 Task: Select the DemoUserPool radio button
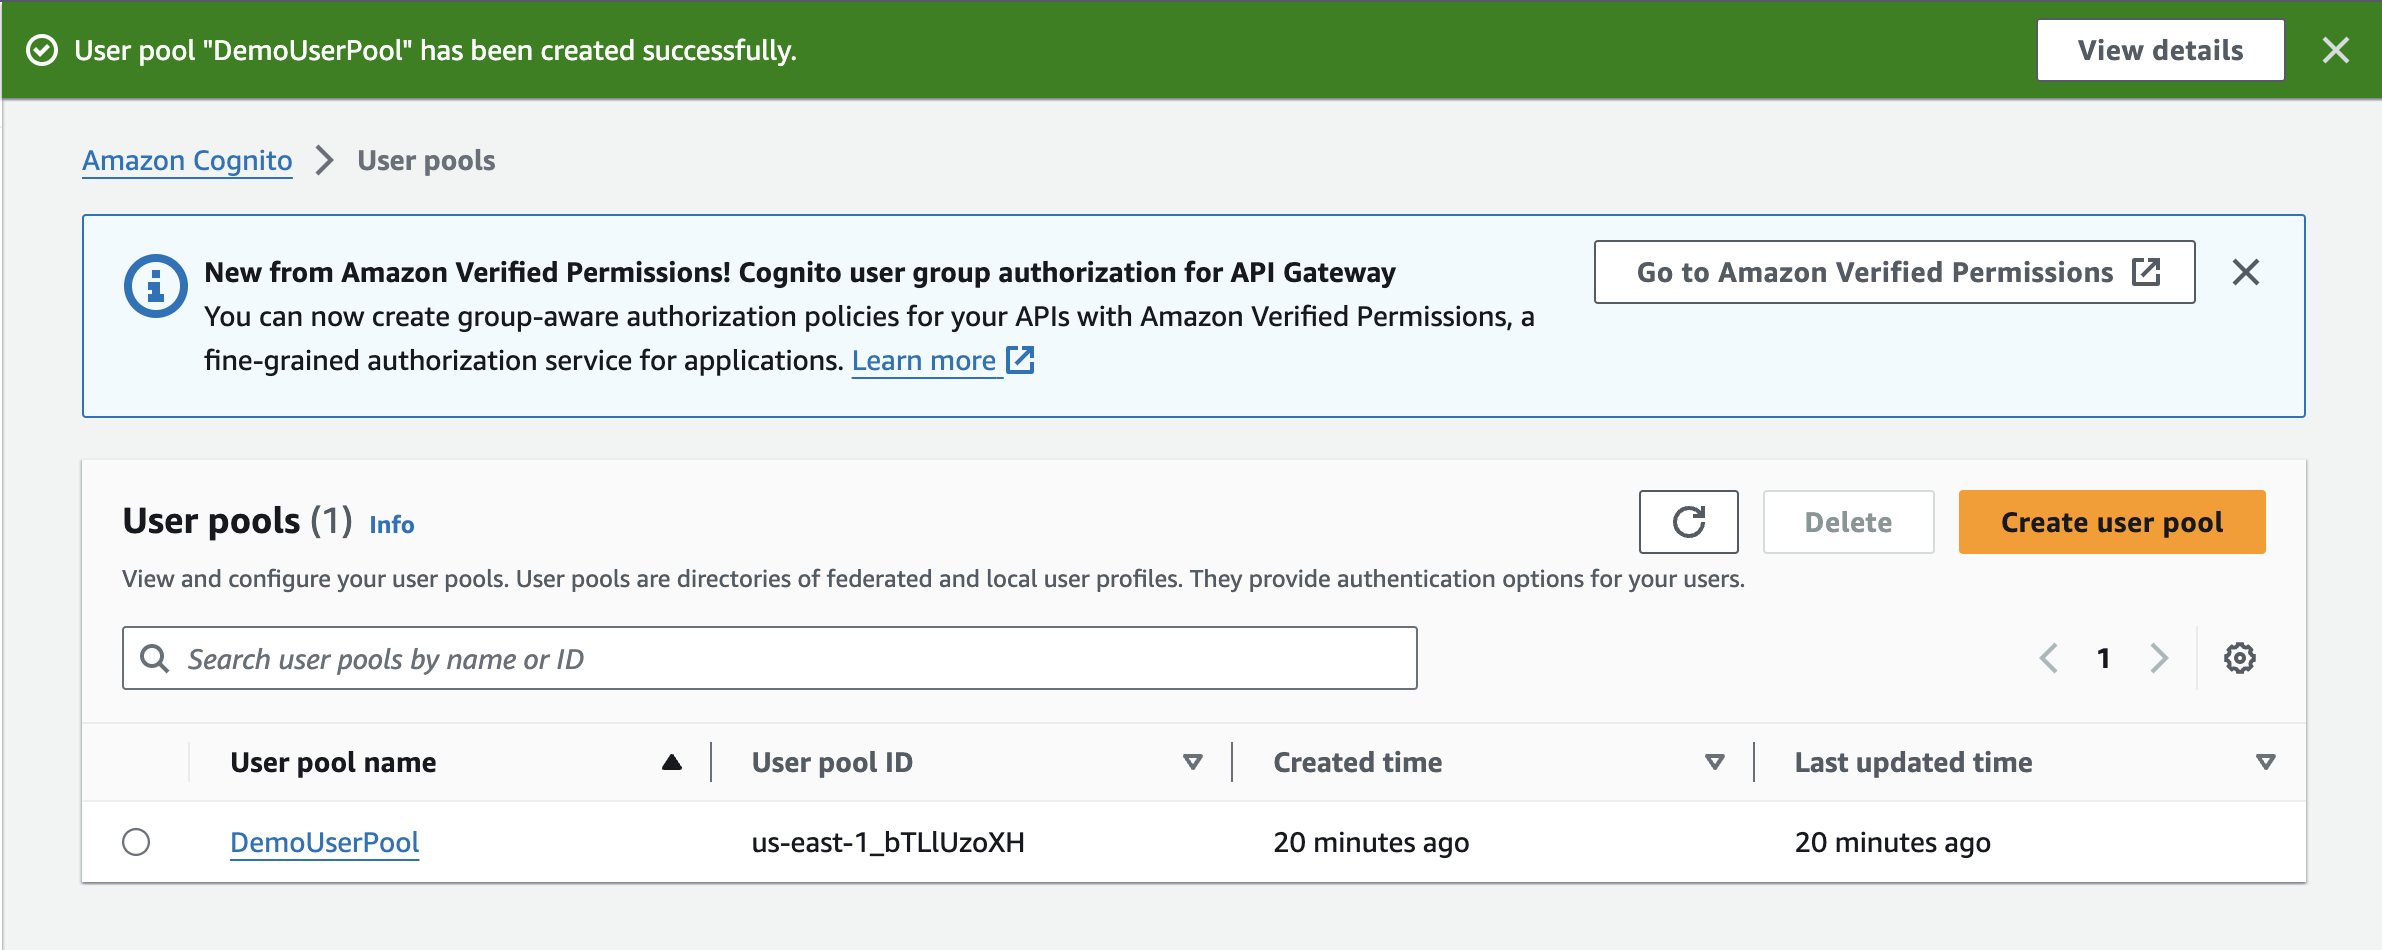pyautogui.click(x=136, y=842)
